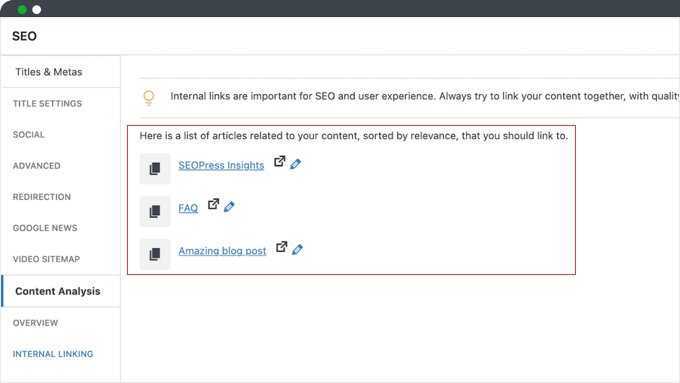Screen dimensions: 680x383
Task: Open the Redirection section
Action: [x=42, y=197]
